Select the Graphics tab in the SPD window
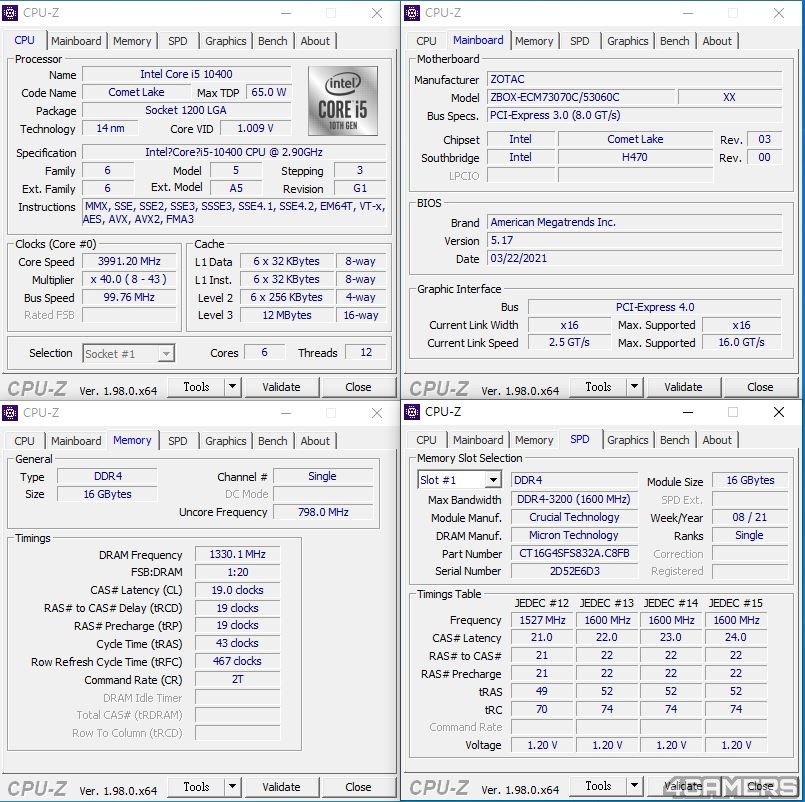Image resolution: width=805 pixels, height=802 pixels. click(628, 440)
